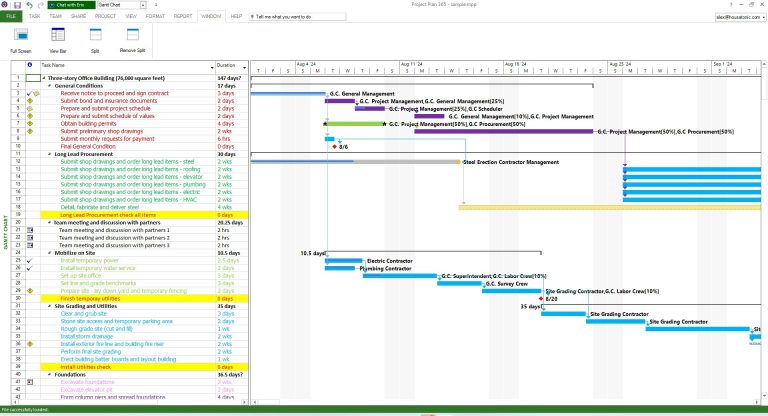Collapse the Three-story Office Building summary task
The image size is (768, 416).
coord(44,78)
